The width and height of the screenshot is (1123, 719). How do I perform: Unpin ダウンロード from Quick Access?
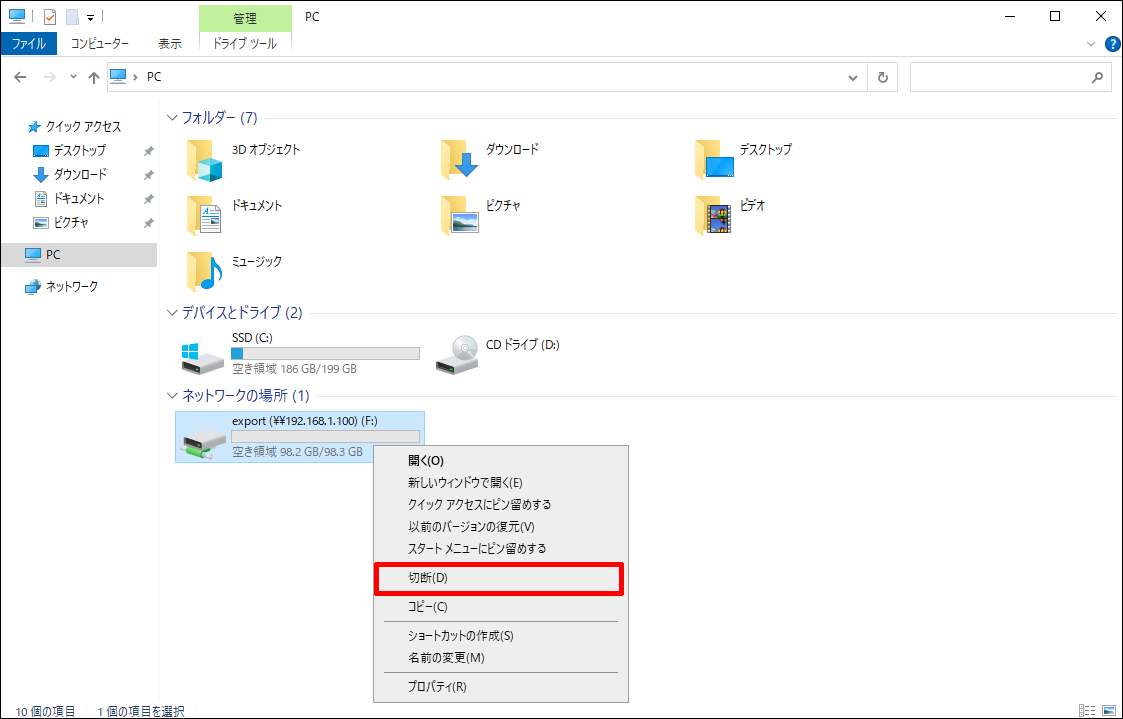[x=148, y=175]
